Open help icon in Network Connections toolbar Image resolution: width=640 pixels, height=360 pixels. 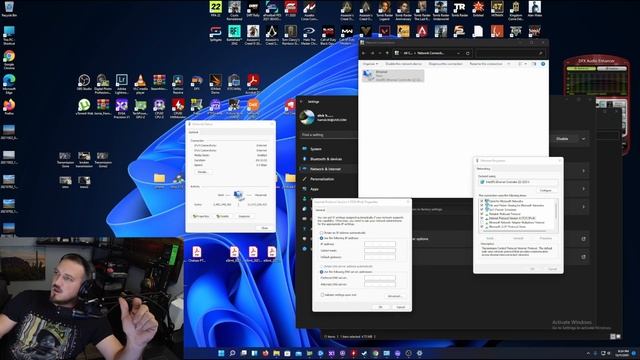pyautogui.click(x=543, y=64)
